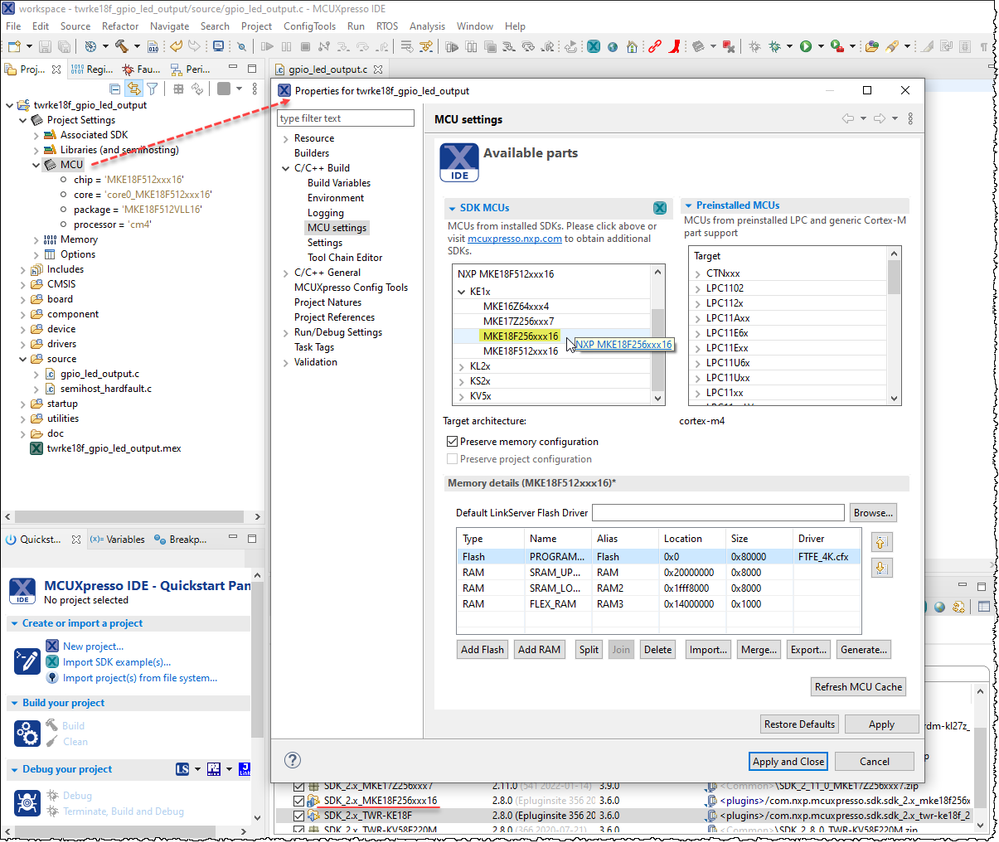
Task: Click the help question mark in Properties dialog
Action: tap(292, 760)
